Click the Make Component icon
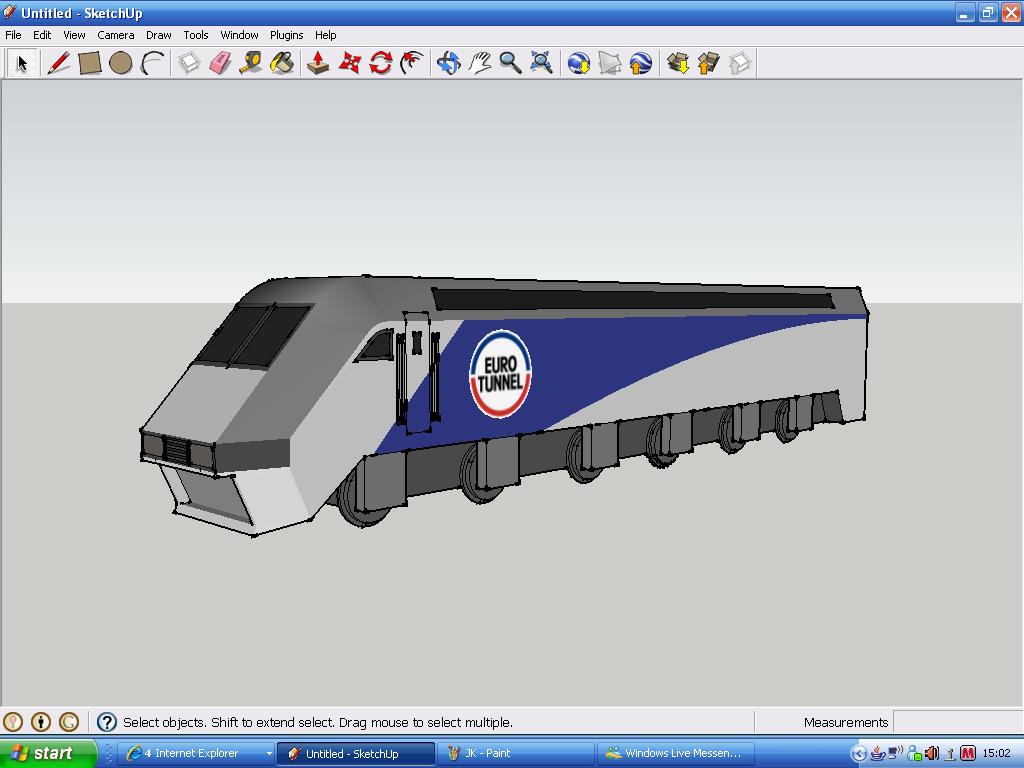 (189, 63)
